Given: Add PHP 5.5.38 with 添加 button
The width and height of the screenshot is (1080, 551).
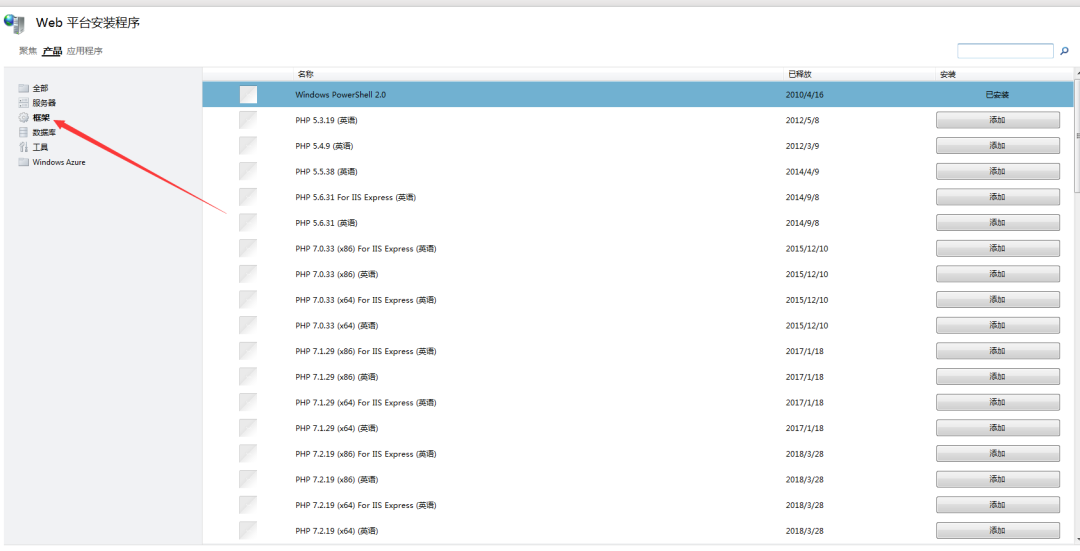Looking at the screenshot, I should tap(997, 171).
